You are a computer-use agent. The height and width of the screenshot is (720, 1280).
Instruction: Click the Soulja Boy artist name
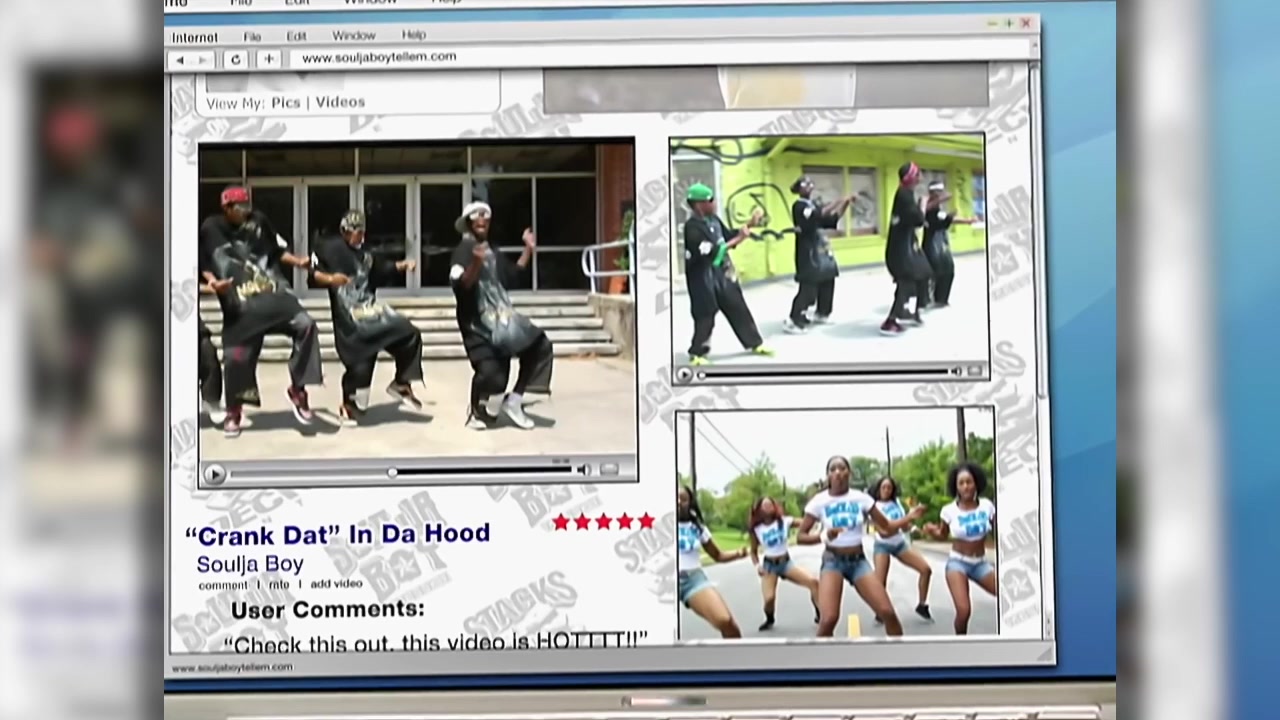tap(250, 564)
